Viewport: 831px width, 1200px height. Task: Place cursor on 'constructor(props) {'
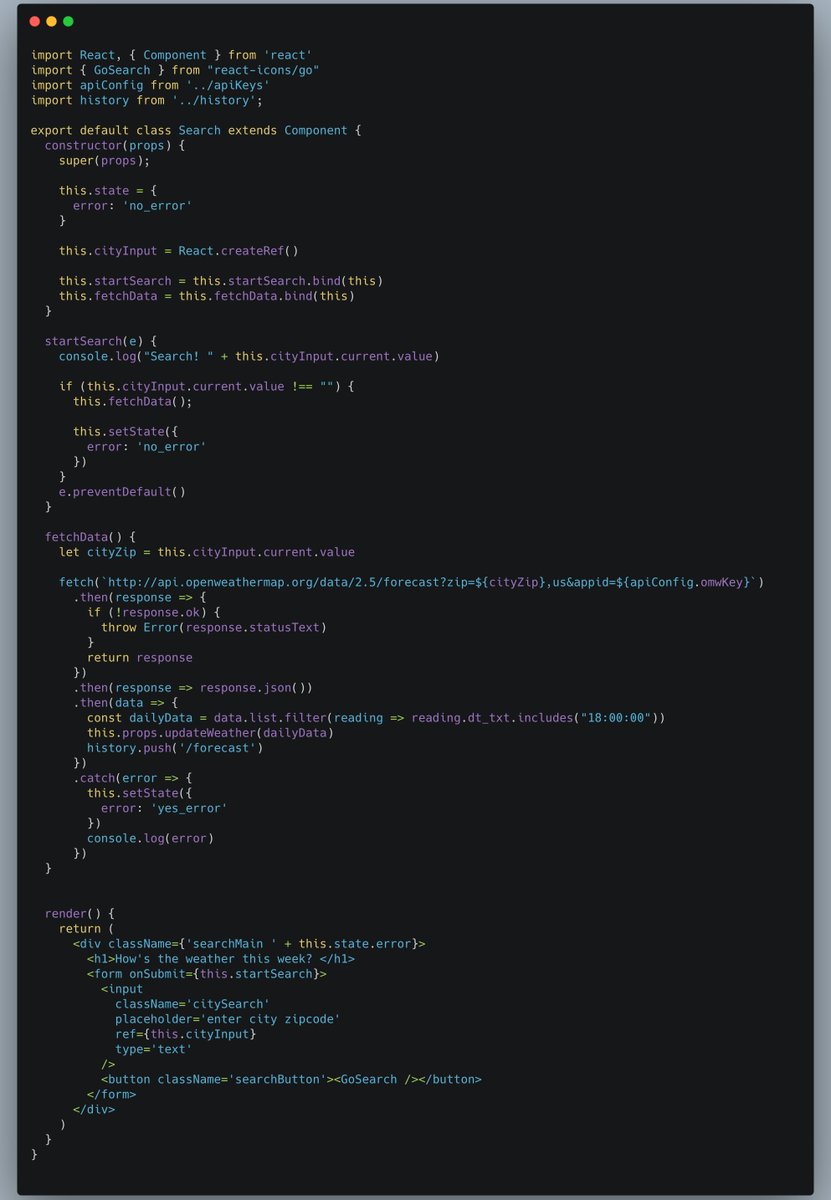point(115,145)
